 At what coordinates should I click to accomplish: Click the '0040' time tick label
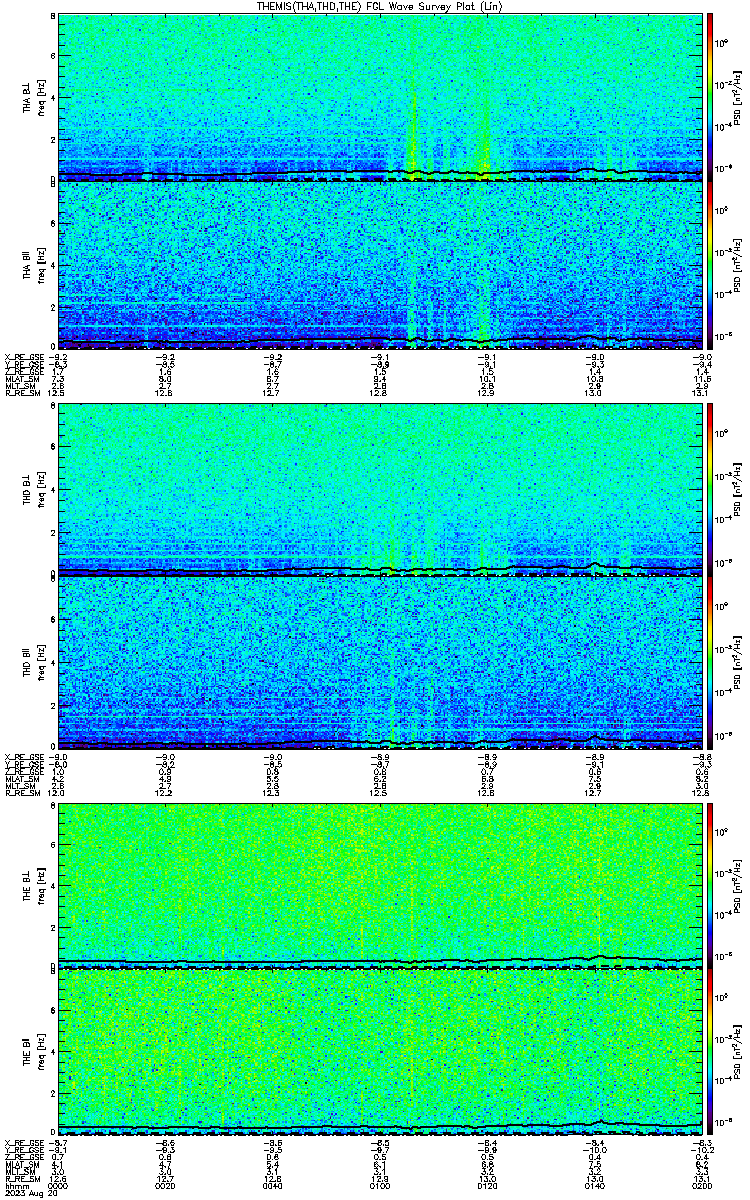click(x=272, y=1186)
